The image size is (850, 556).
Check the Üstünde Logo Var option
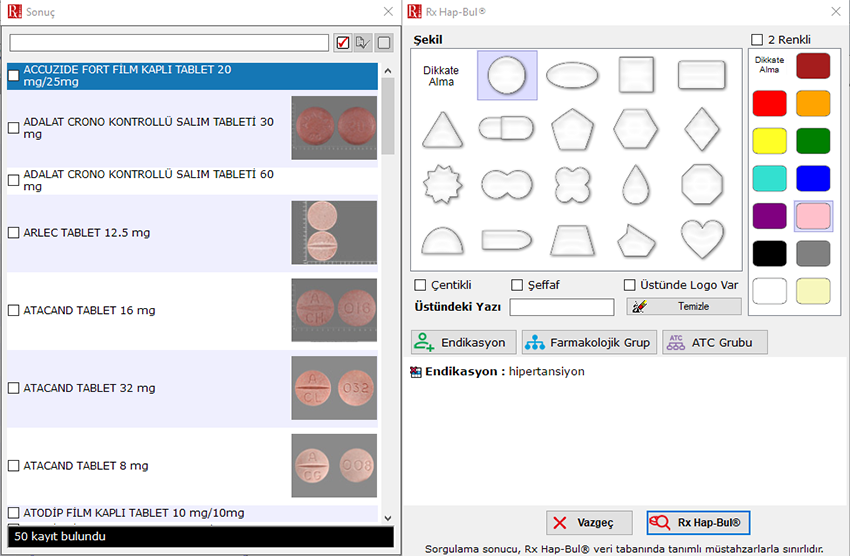(x=631, y=285)
